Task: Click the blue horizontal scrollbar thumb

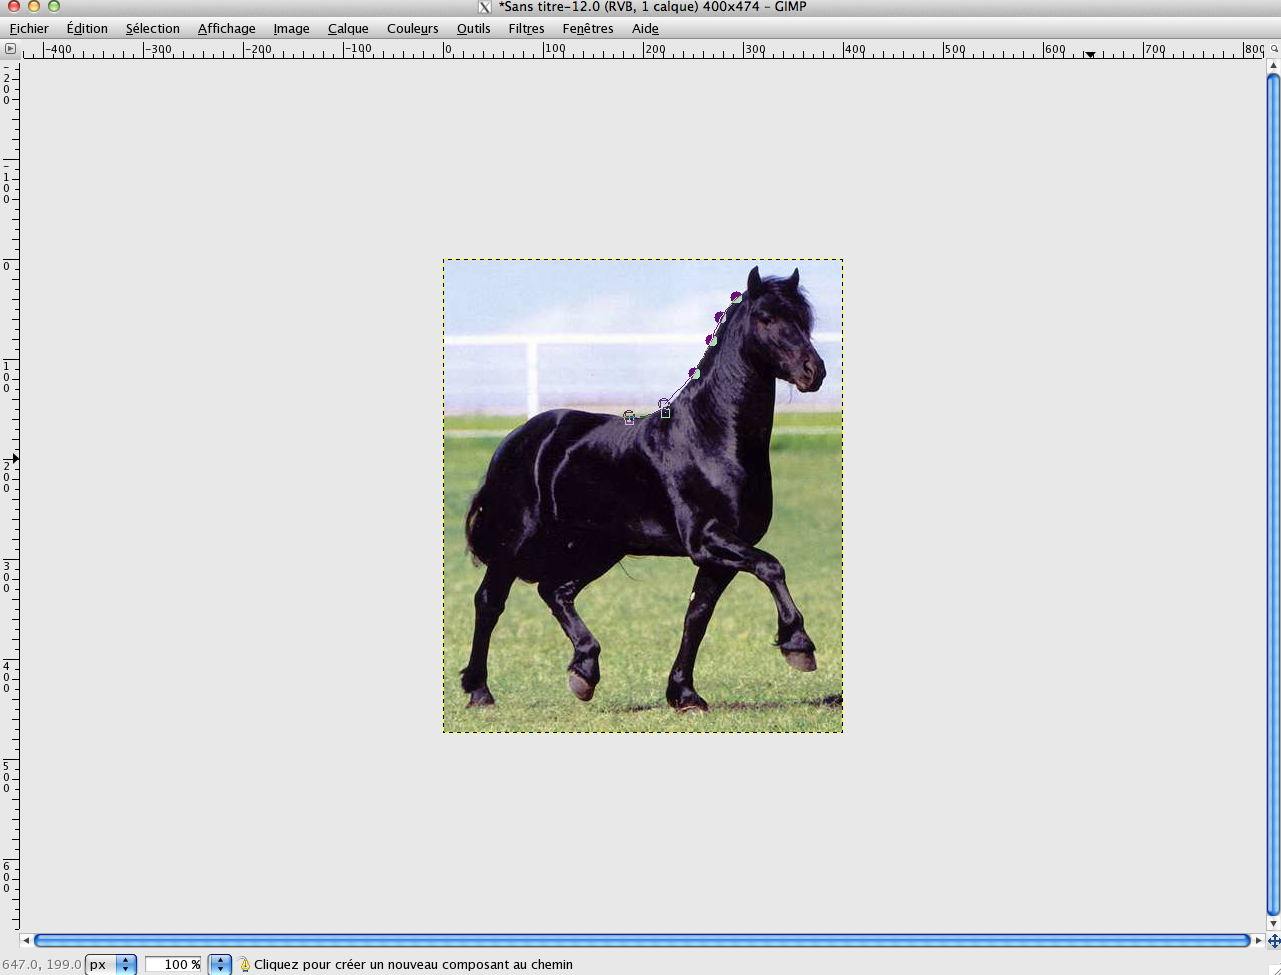Action: (642, 941)
